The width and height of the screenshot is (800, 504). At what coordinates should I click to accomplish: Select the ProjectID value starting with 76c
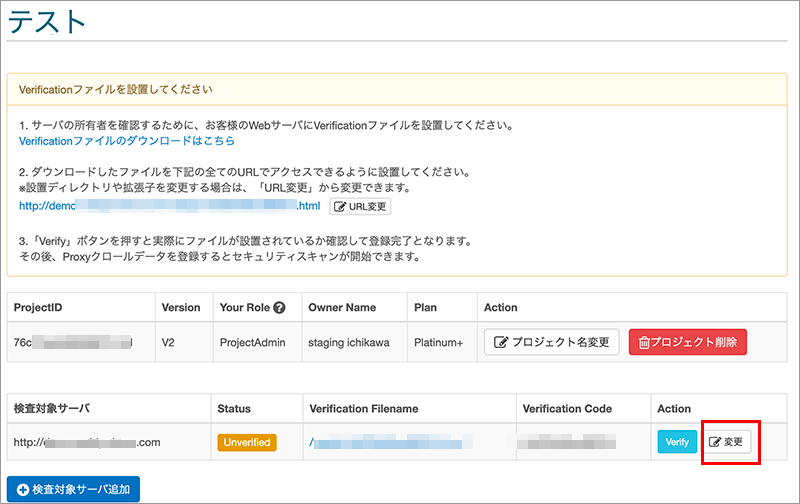coord(72,342)
